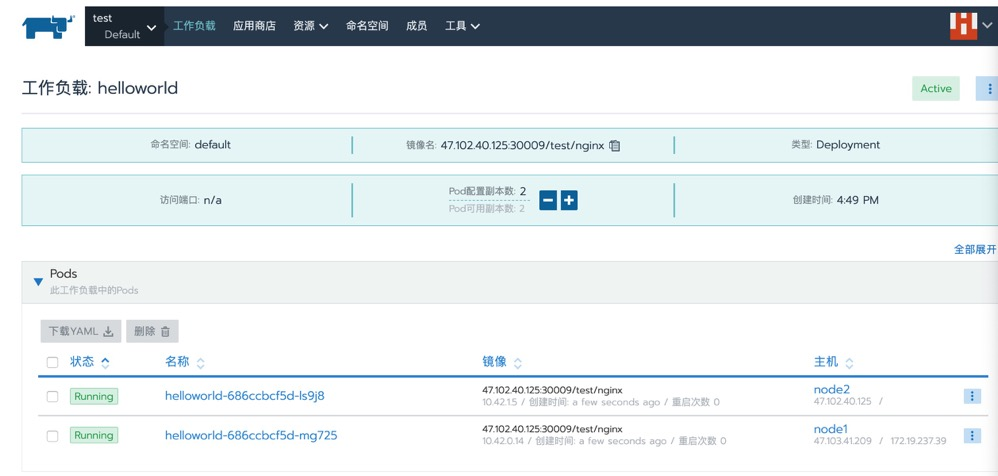Click the 下载YAML button

click(81, 332)
